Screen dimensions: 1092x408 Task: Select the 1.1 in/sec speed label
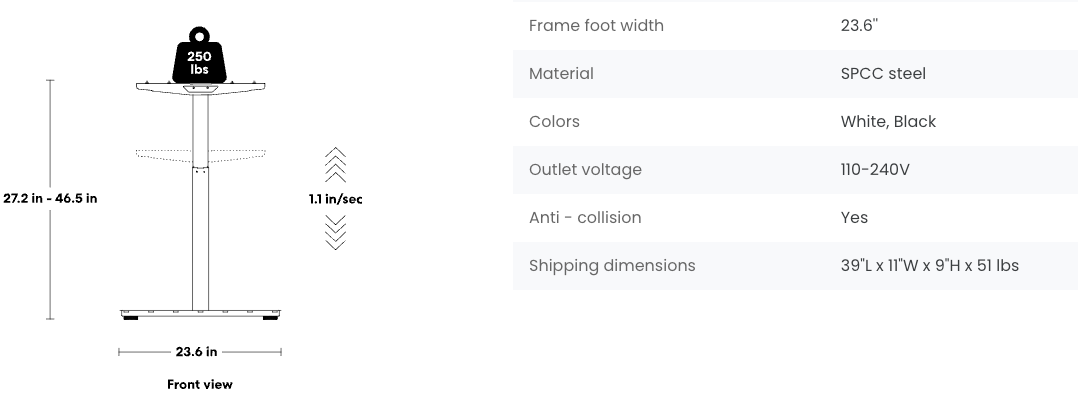[x=336, y=199]
